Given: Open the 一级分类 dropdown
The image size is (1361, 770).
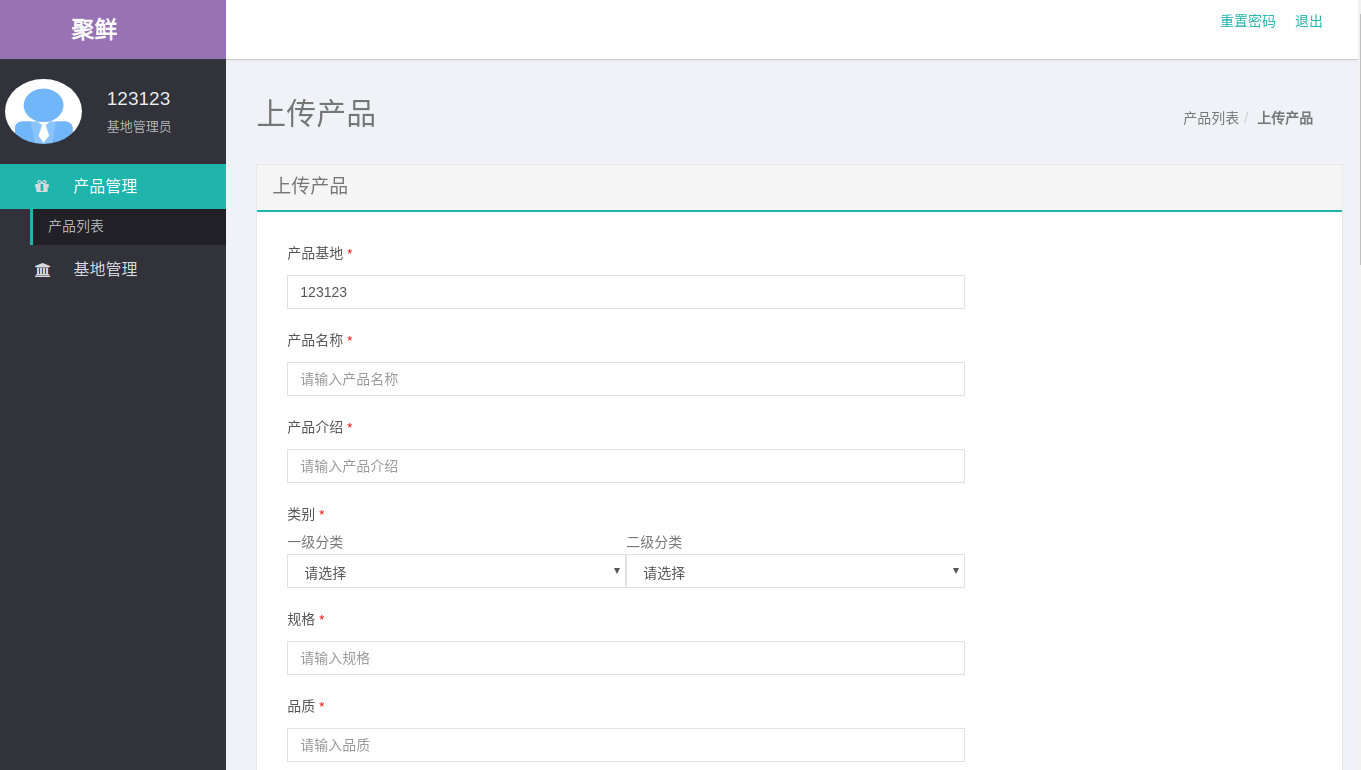Looking at the screenshot, I should 455,572.
